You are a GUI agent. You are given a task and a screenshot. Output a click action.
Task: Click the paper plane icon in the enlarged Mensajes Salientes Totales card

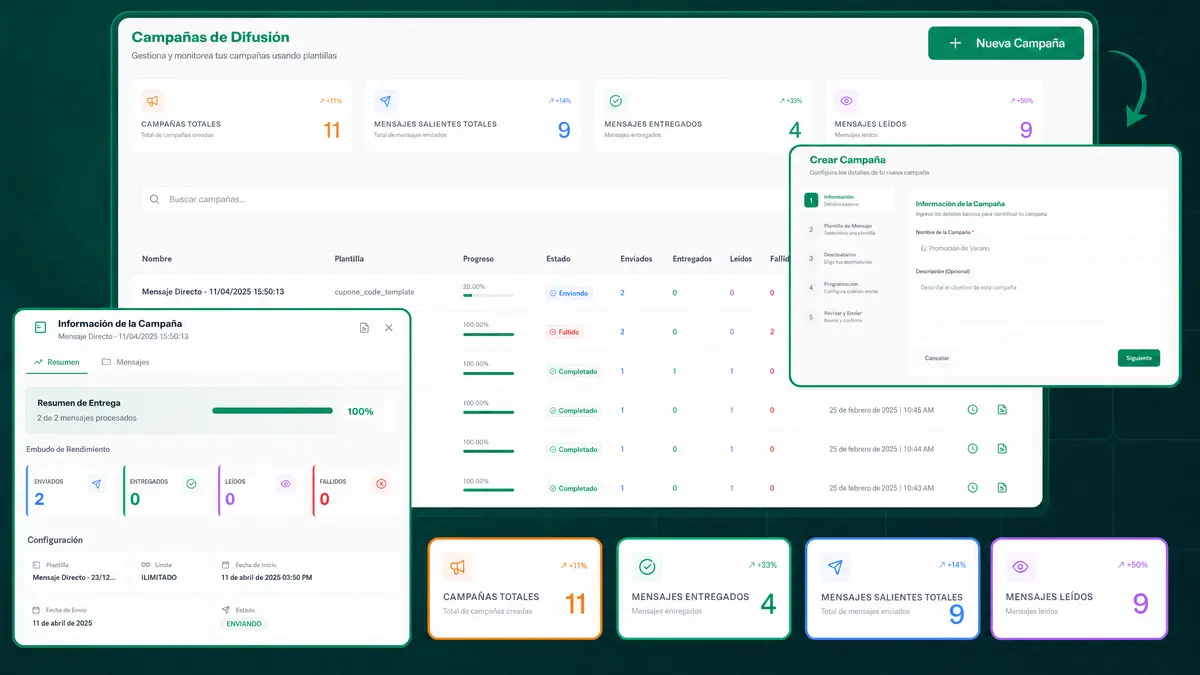pyautogui.click(x=836, y=567)
